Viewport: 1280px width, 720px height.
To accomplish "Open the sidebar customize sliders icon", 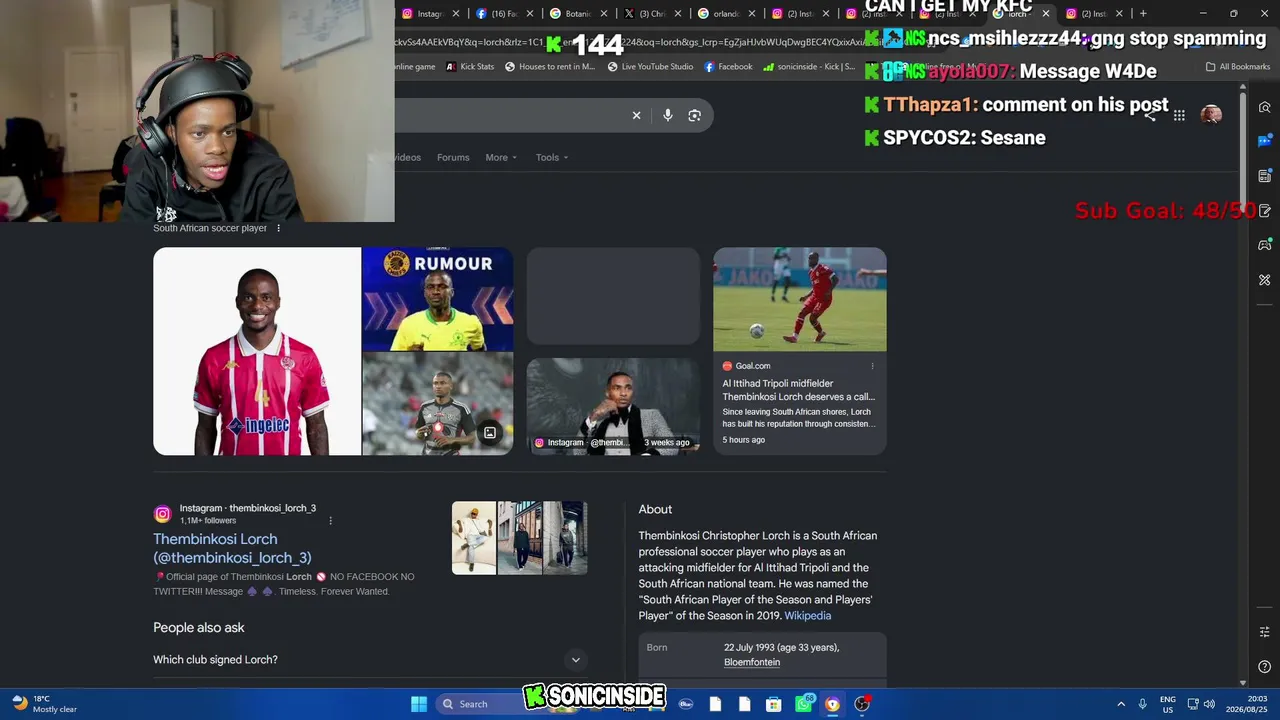I will [1265, 632].
